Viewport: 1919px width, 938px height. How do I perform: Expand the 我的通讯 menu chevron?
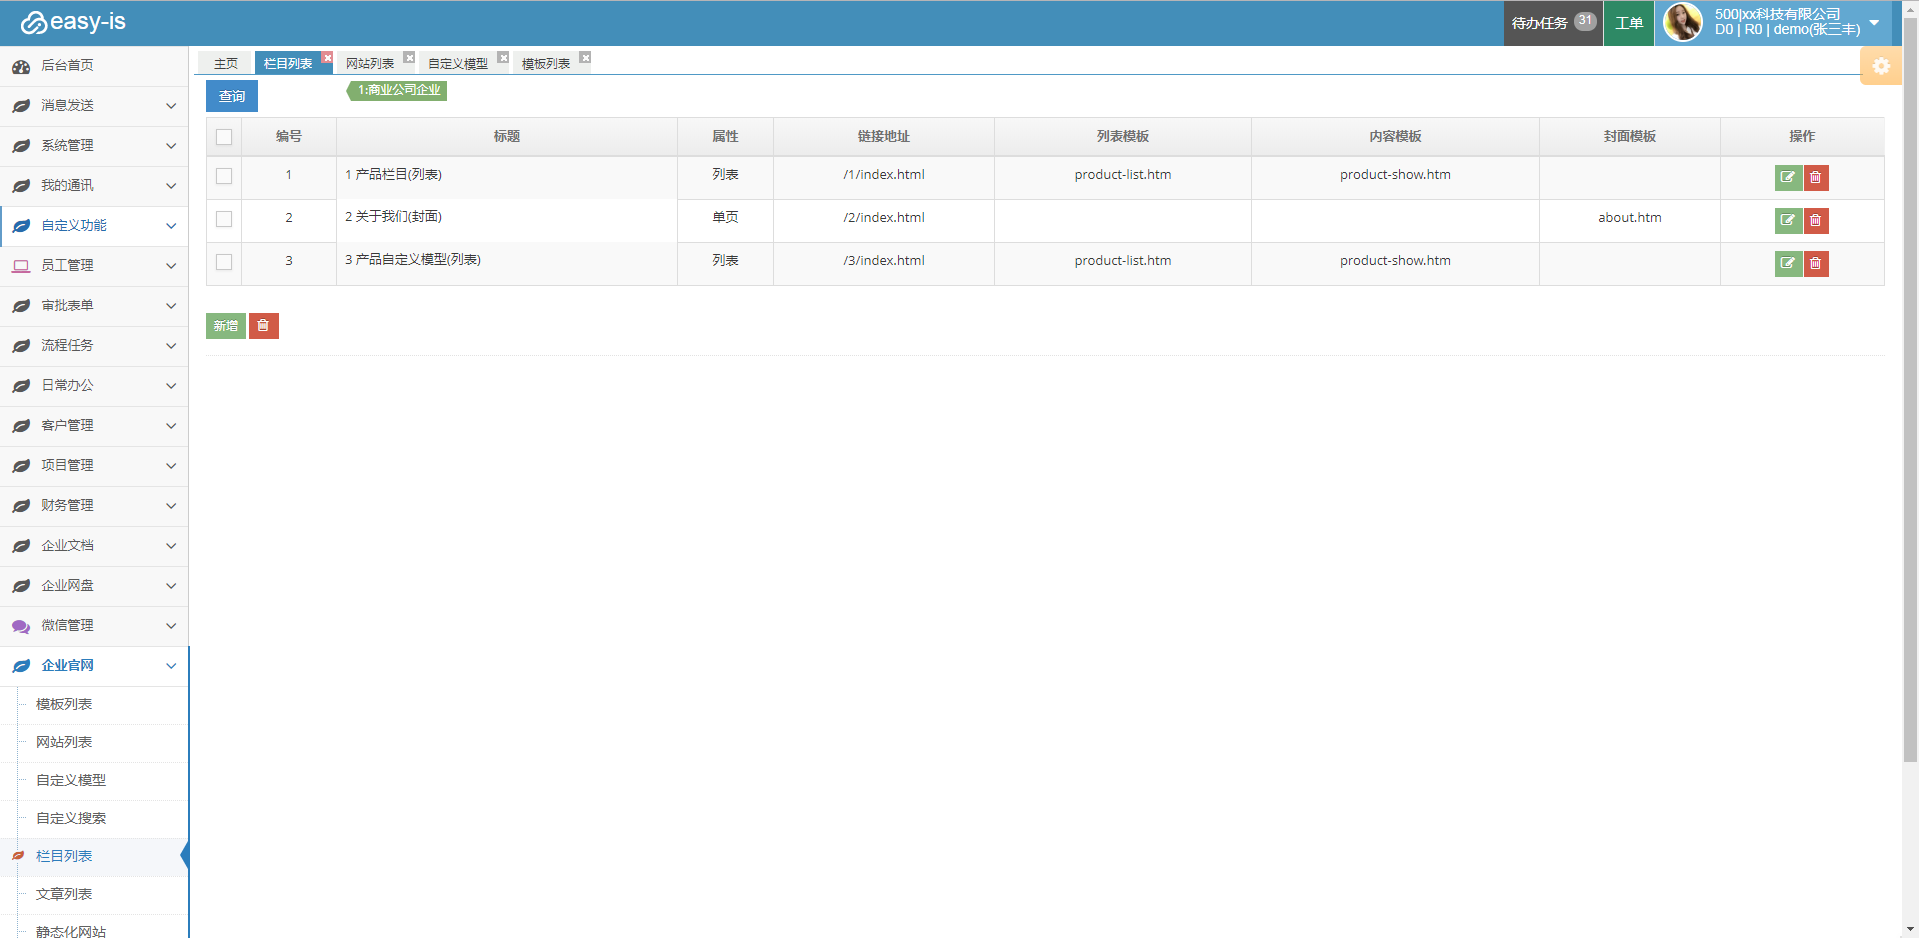point(171,186)
